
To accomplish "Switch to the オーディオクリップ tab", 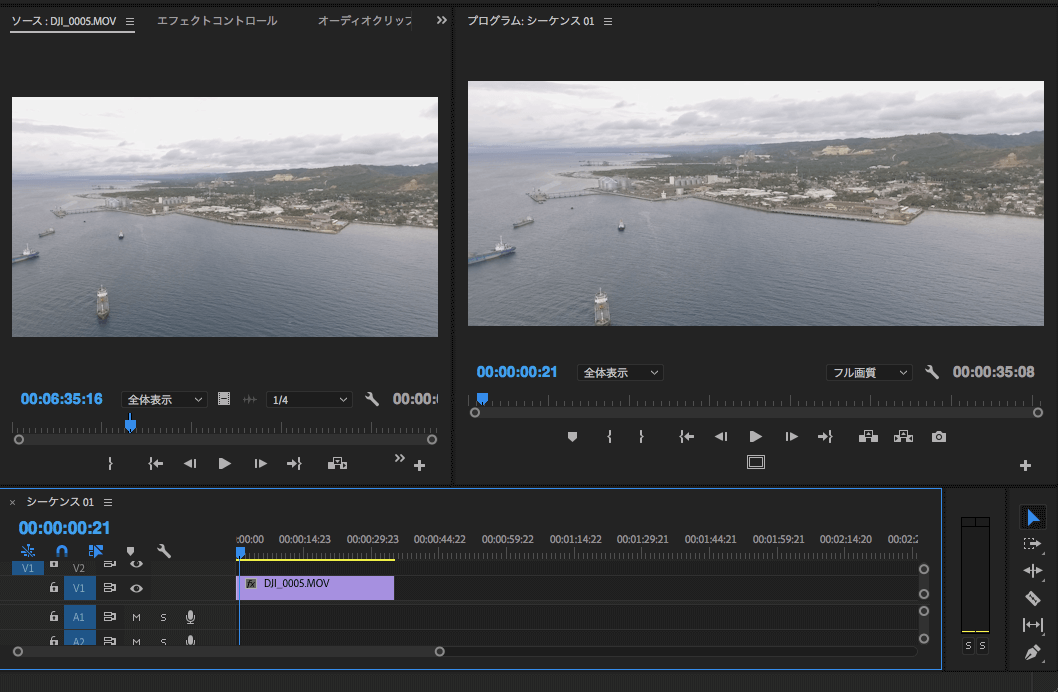I will click(x=364, y=21).
